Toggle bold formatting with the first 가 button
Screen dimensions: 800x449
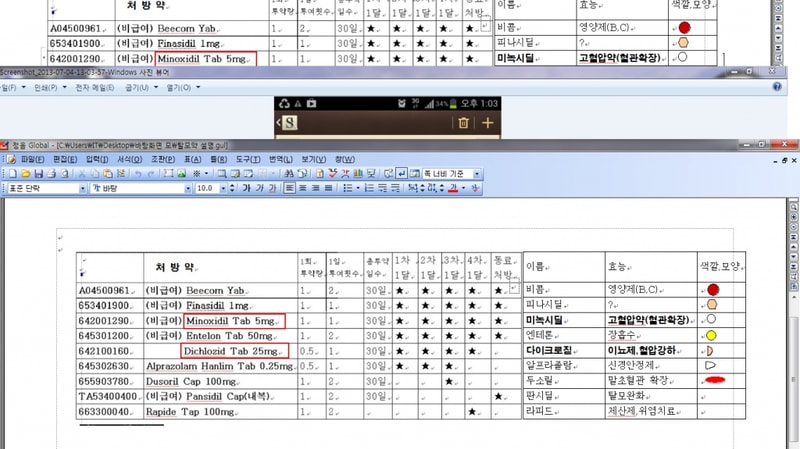[x=246, y=188]
